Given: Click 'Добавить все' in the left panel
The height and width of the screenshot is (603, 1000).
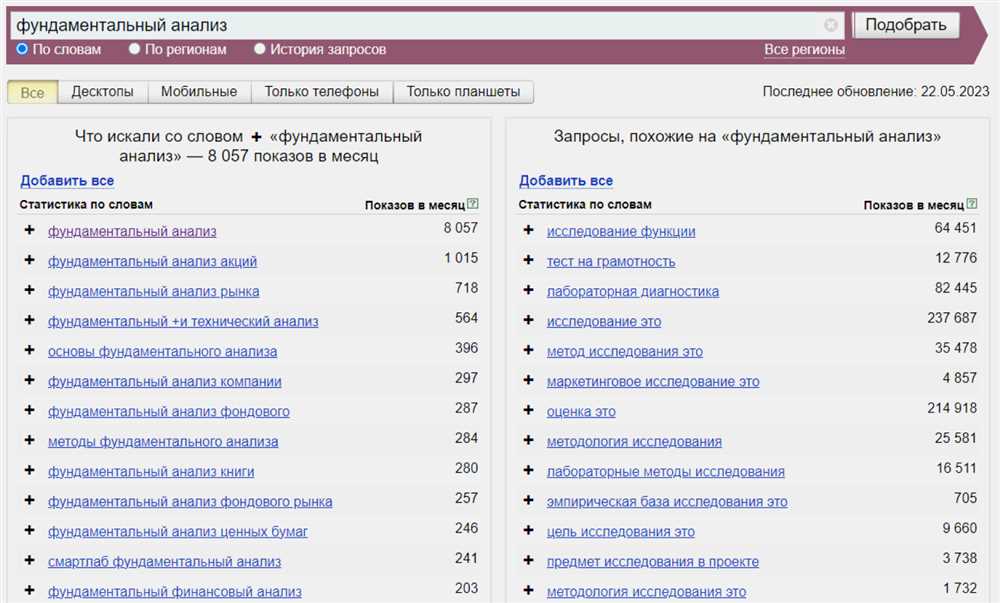Looking at the screenshot, I should pyautogui.click(x=67, y=180).
